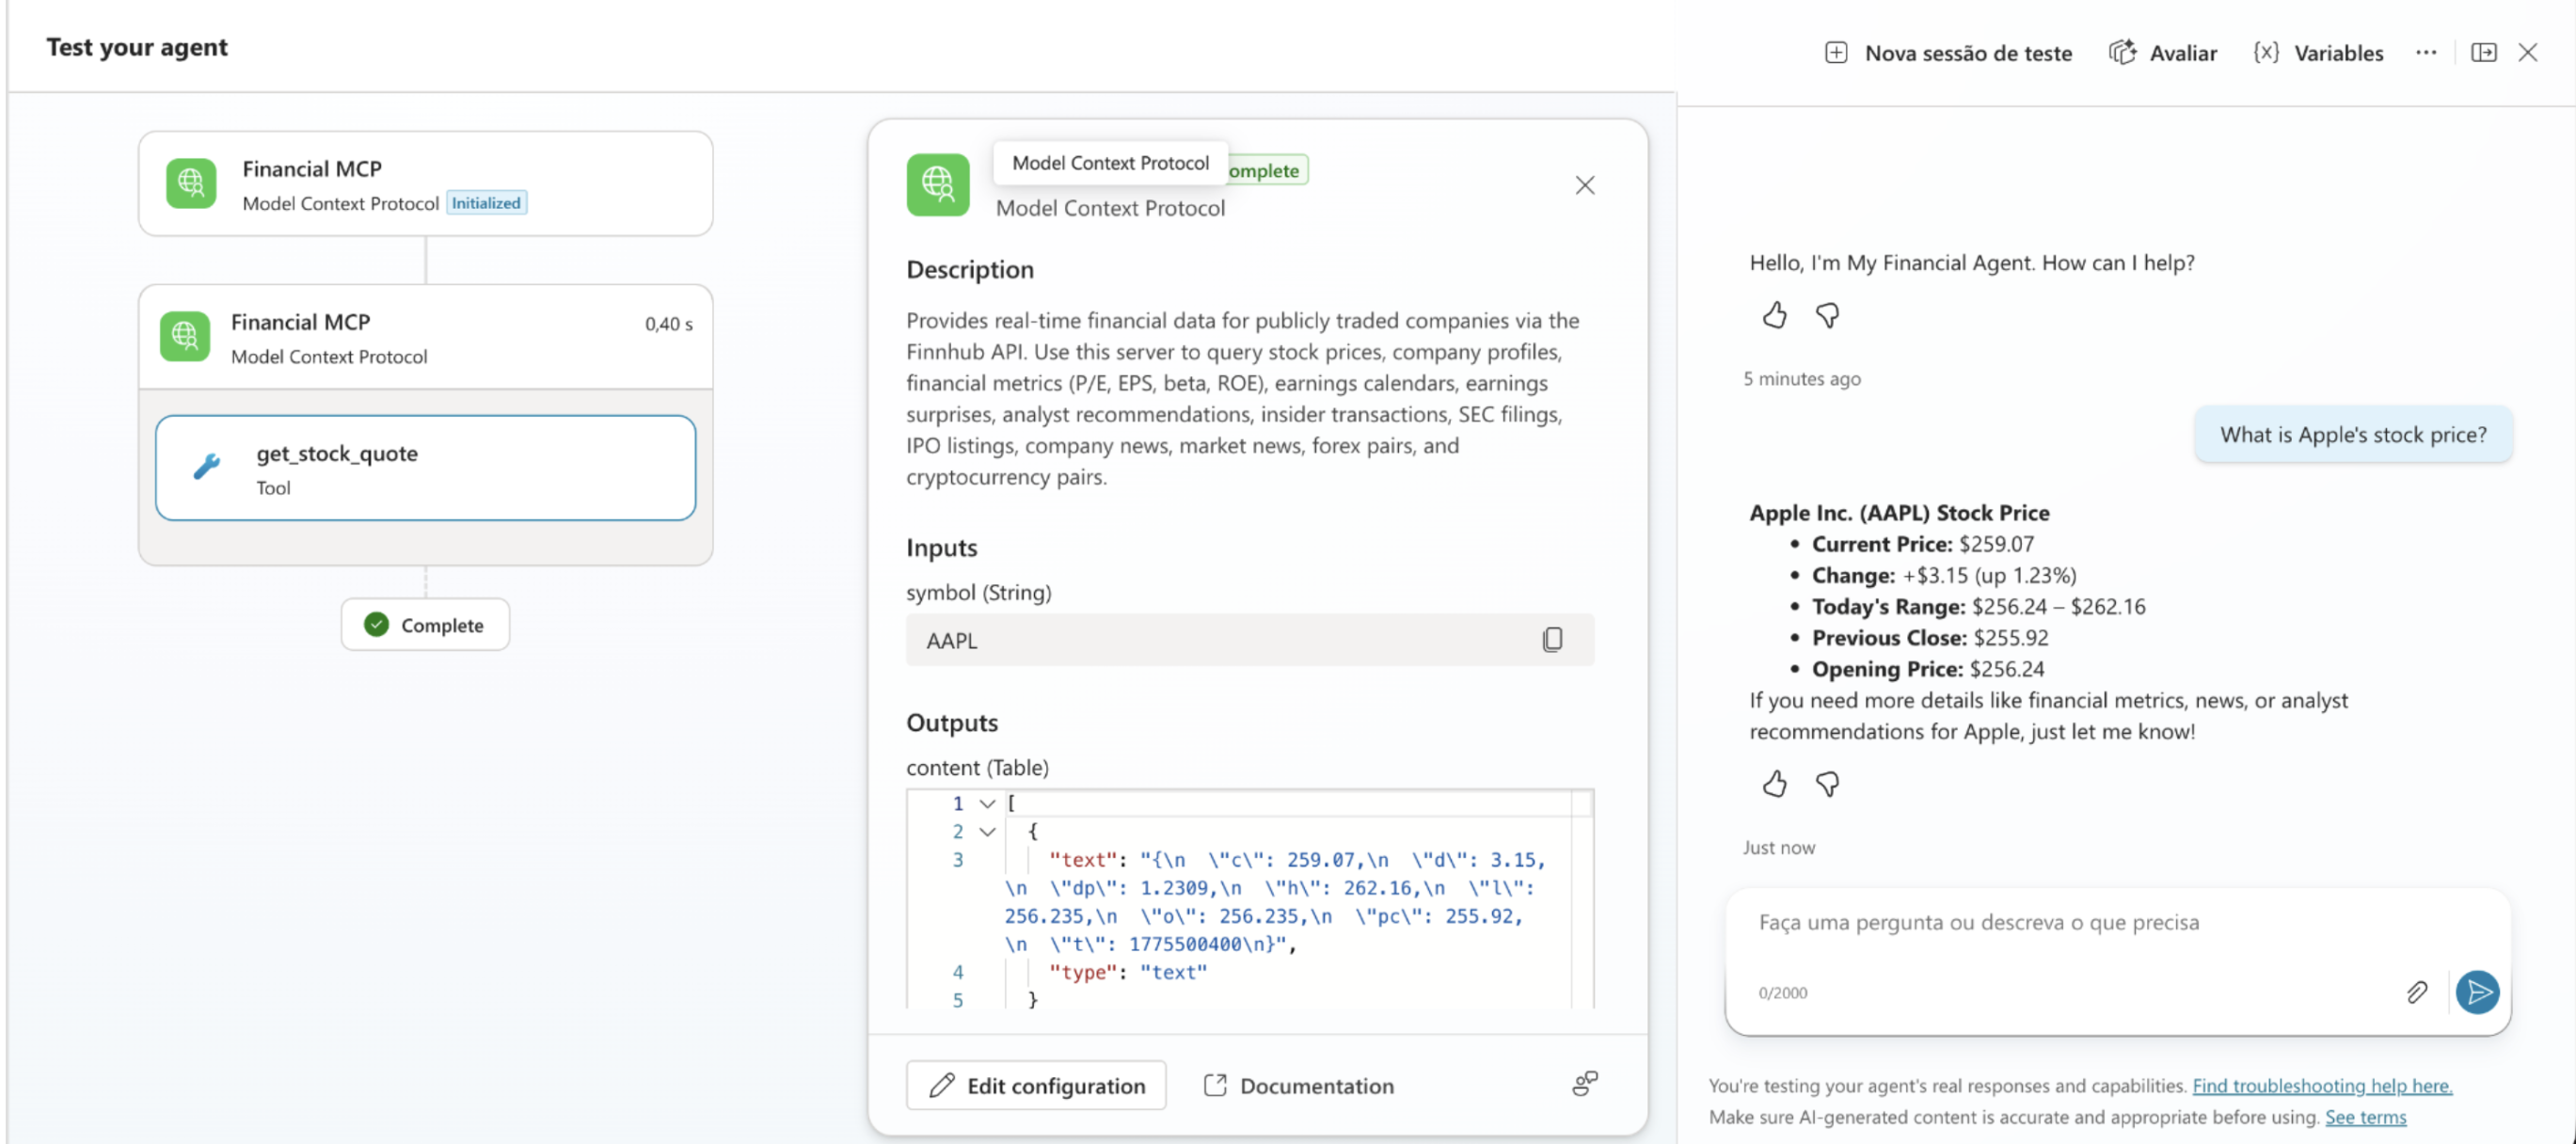Click the Financial MCP Initialized node icon

tap(191, 183)
